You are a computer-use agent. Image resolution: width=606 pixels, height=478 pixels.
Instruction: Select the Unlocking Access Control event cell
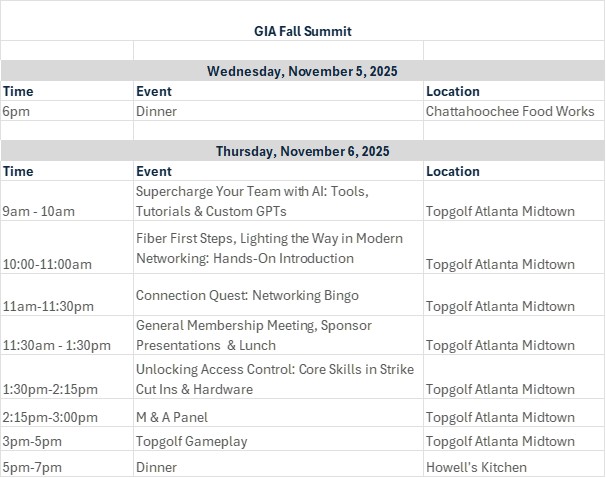[x=278, y=377]
